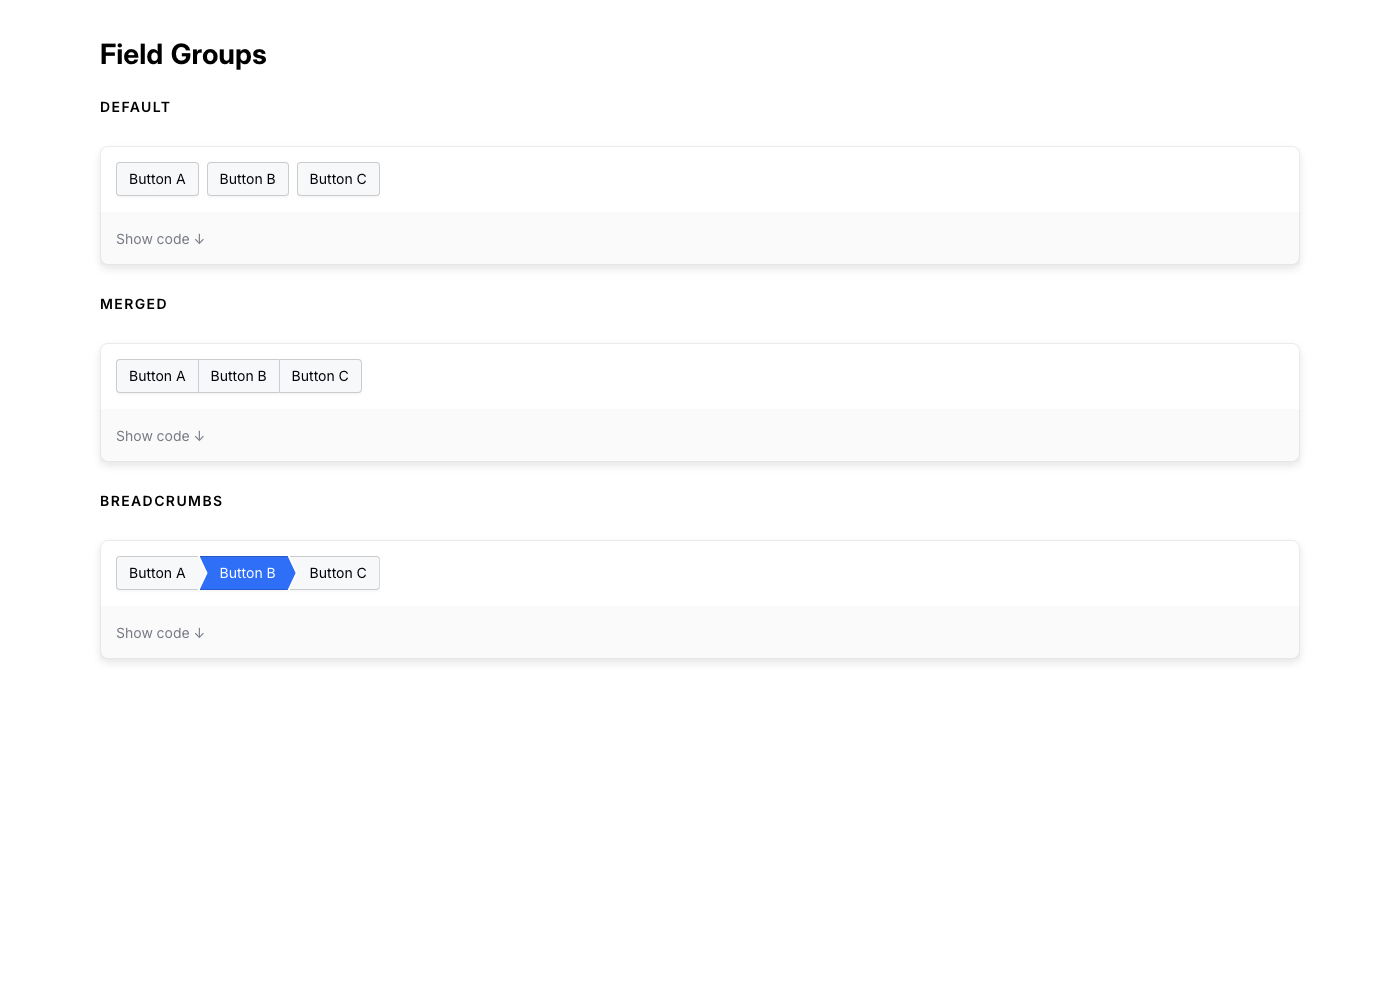
Task: Click the Field Groups page title
Action: (x=183, y=54)
